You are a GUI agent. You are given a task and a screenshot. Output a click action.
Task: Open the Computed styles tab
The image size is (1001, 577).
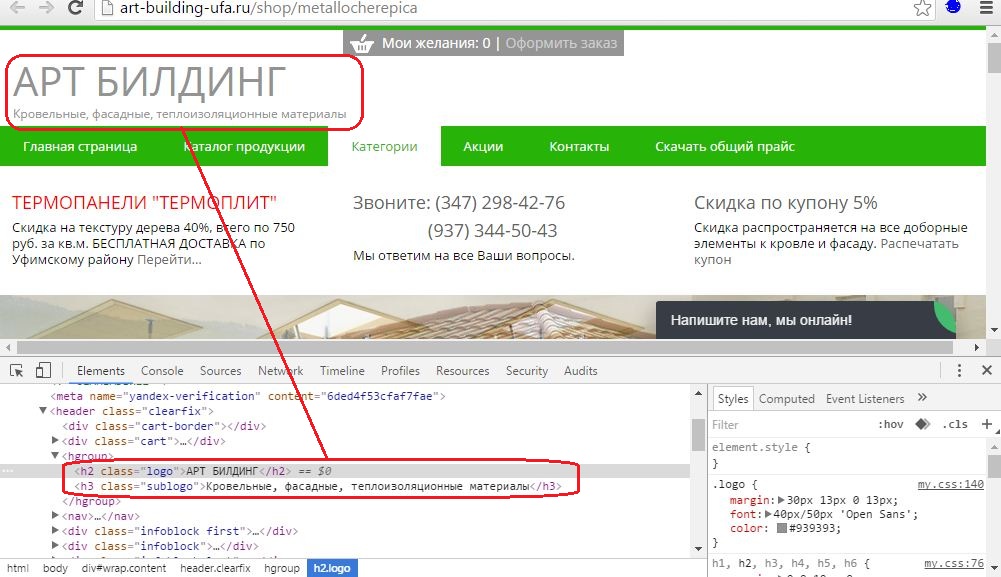pos(786,399)
